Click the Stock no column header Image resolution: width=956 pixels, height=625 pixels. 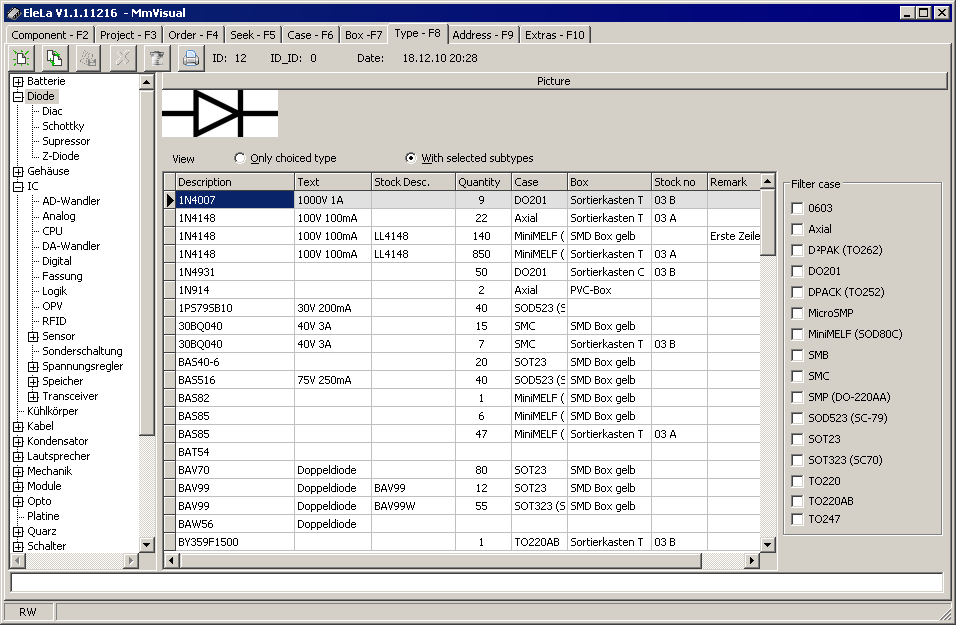coord(679,182)
